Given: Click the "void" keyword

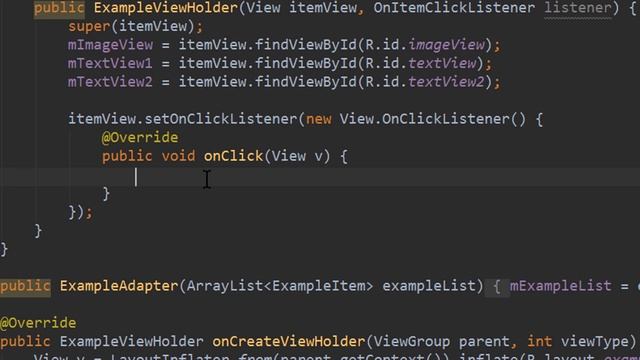Looking at the screenshot, I should coord(178,156).
